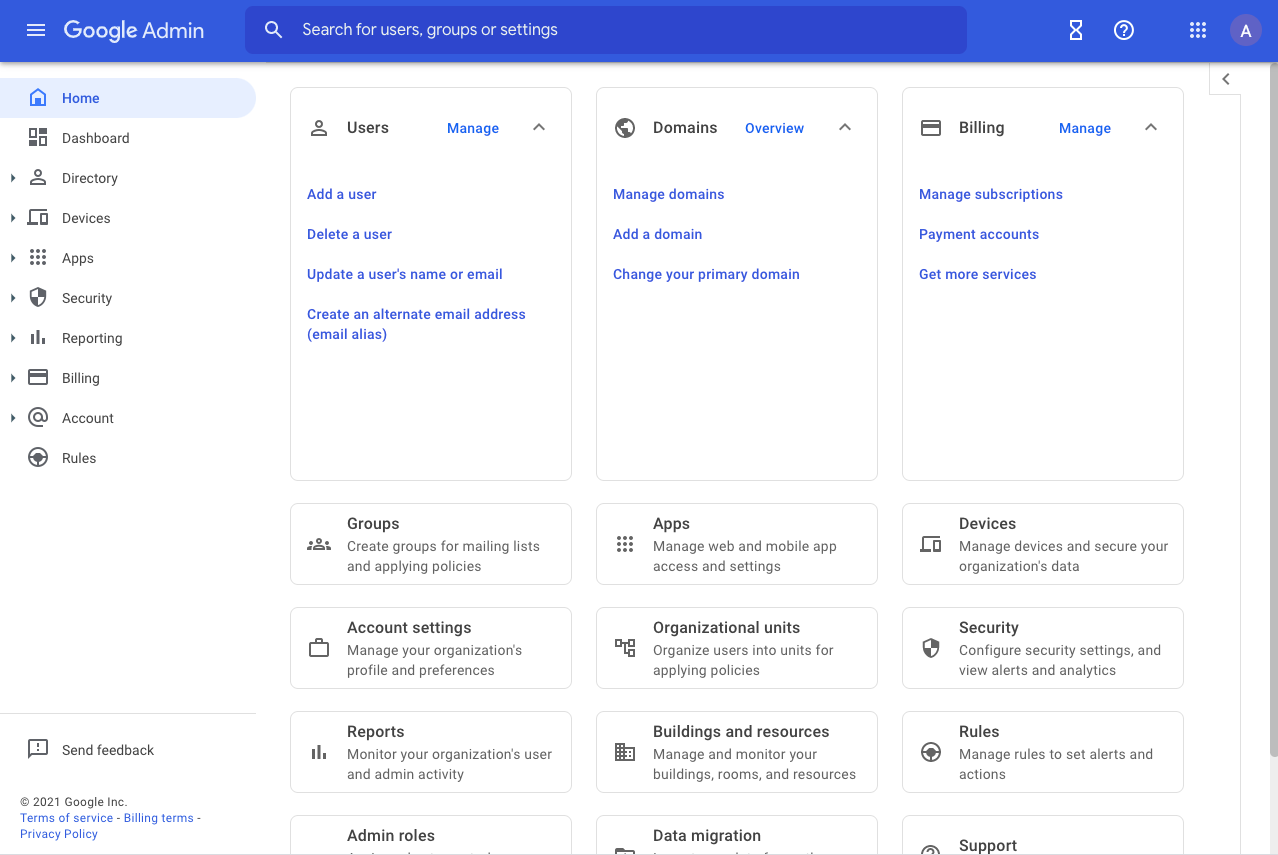
Task: Click Add a user link
Action: [x=342, y=194]
